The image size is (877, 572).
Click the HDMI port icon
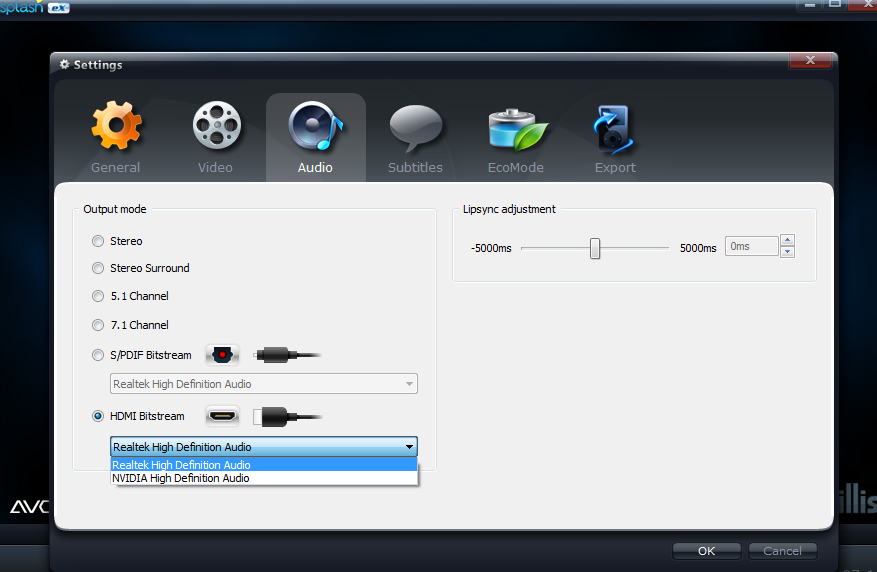coord(222,416)
